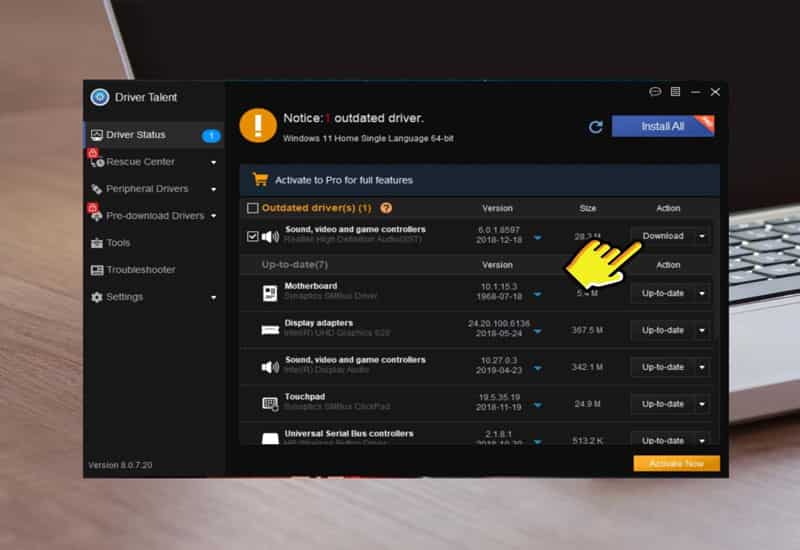Screen dimensions: 800x550
Task: Click the Driver Talent logo icon
Action: click(x=99, y=97)
